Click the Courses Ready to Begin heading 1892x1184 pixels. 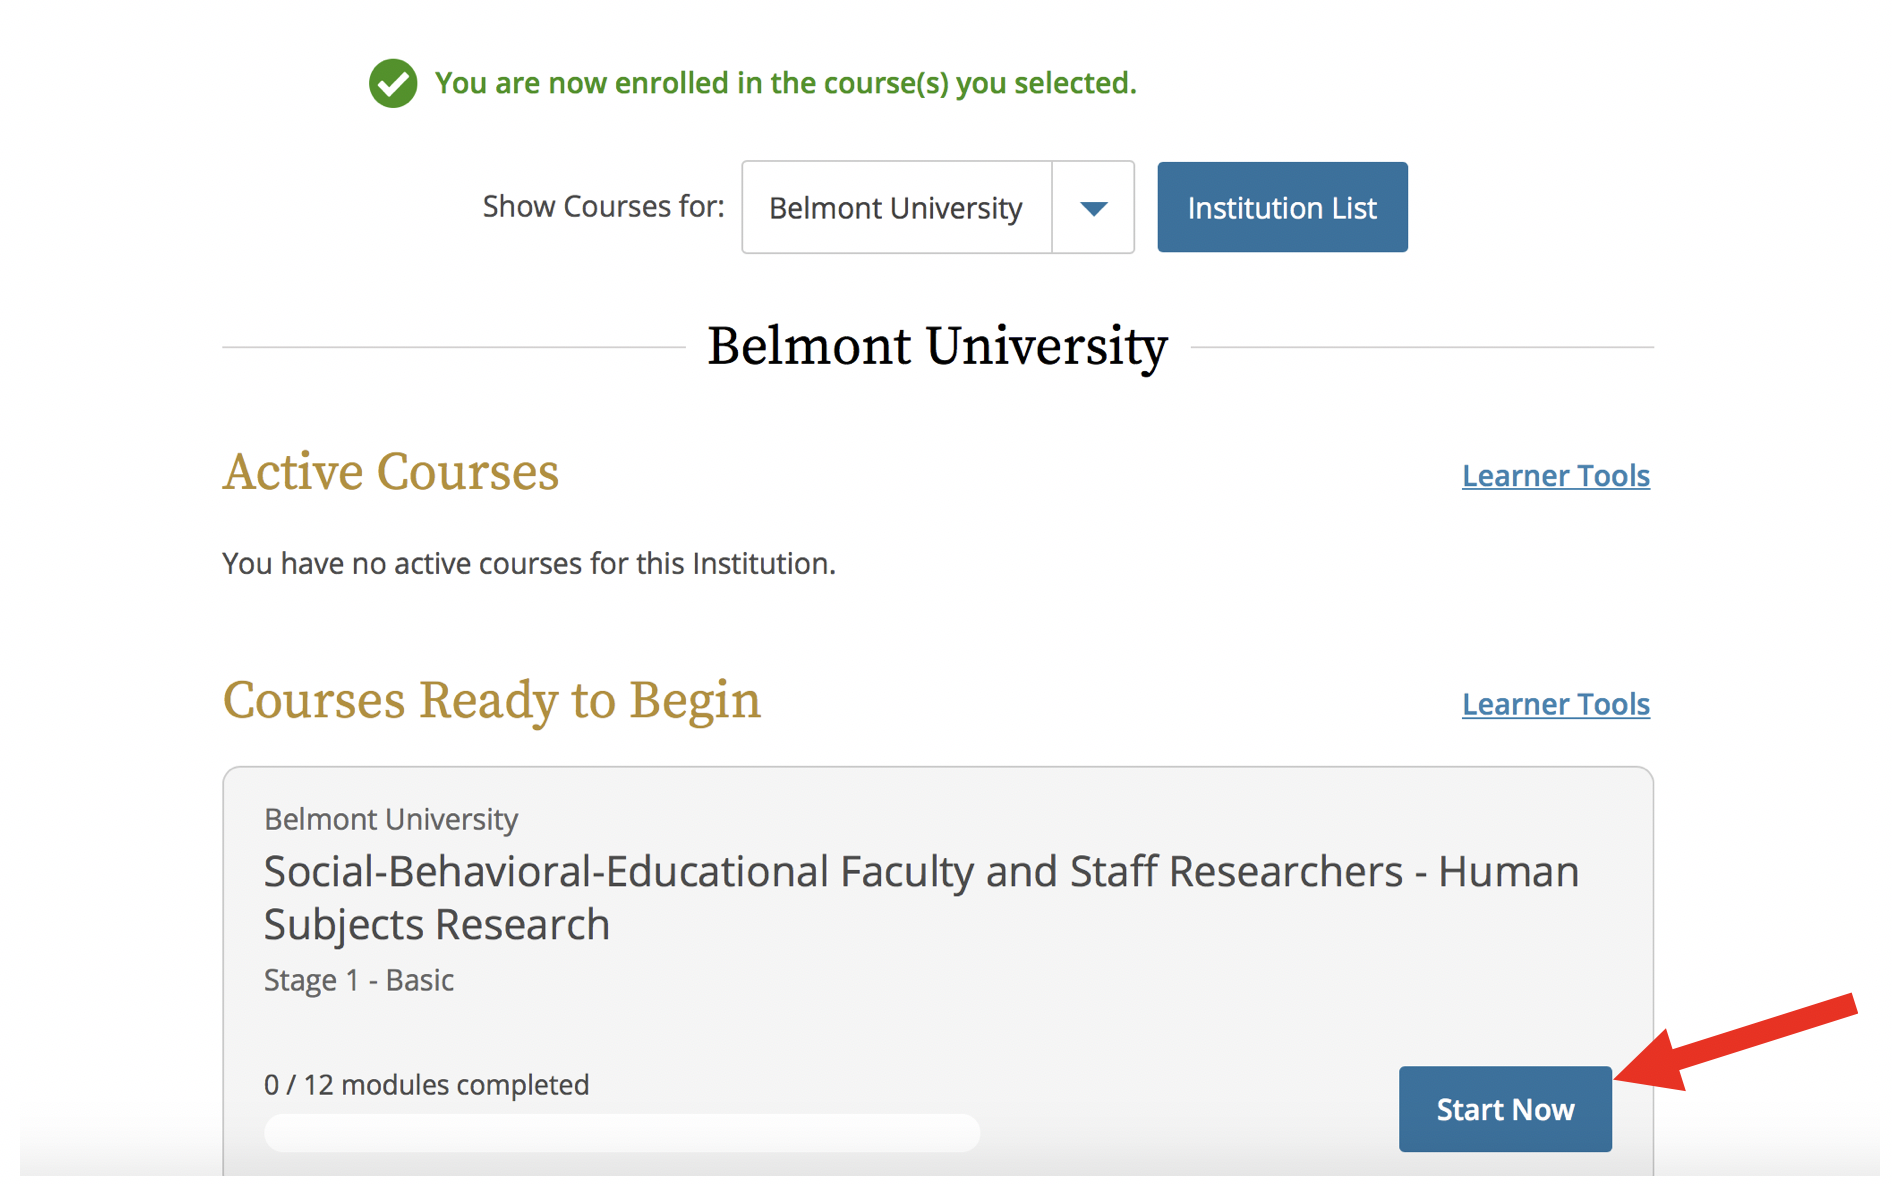coord(491,700)
